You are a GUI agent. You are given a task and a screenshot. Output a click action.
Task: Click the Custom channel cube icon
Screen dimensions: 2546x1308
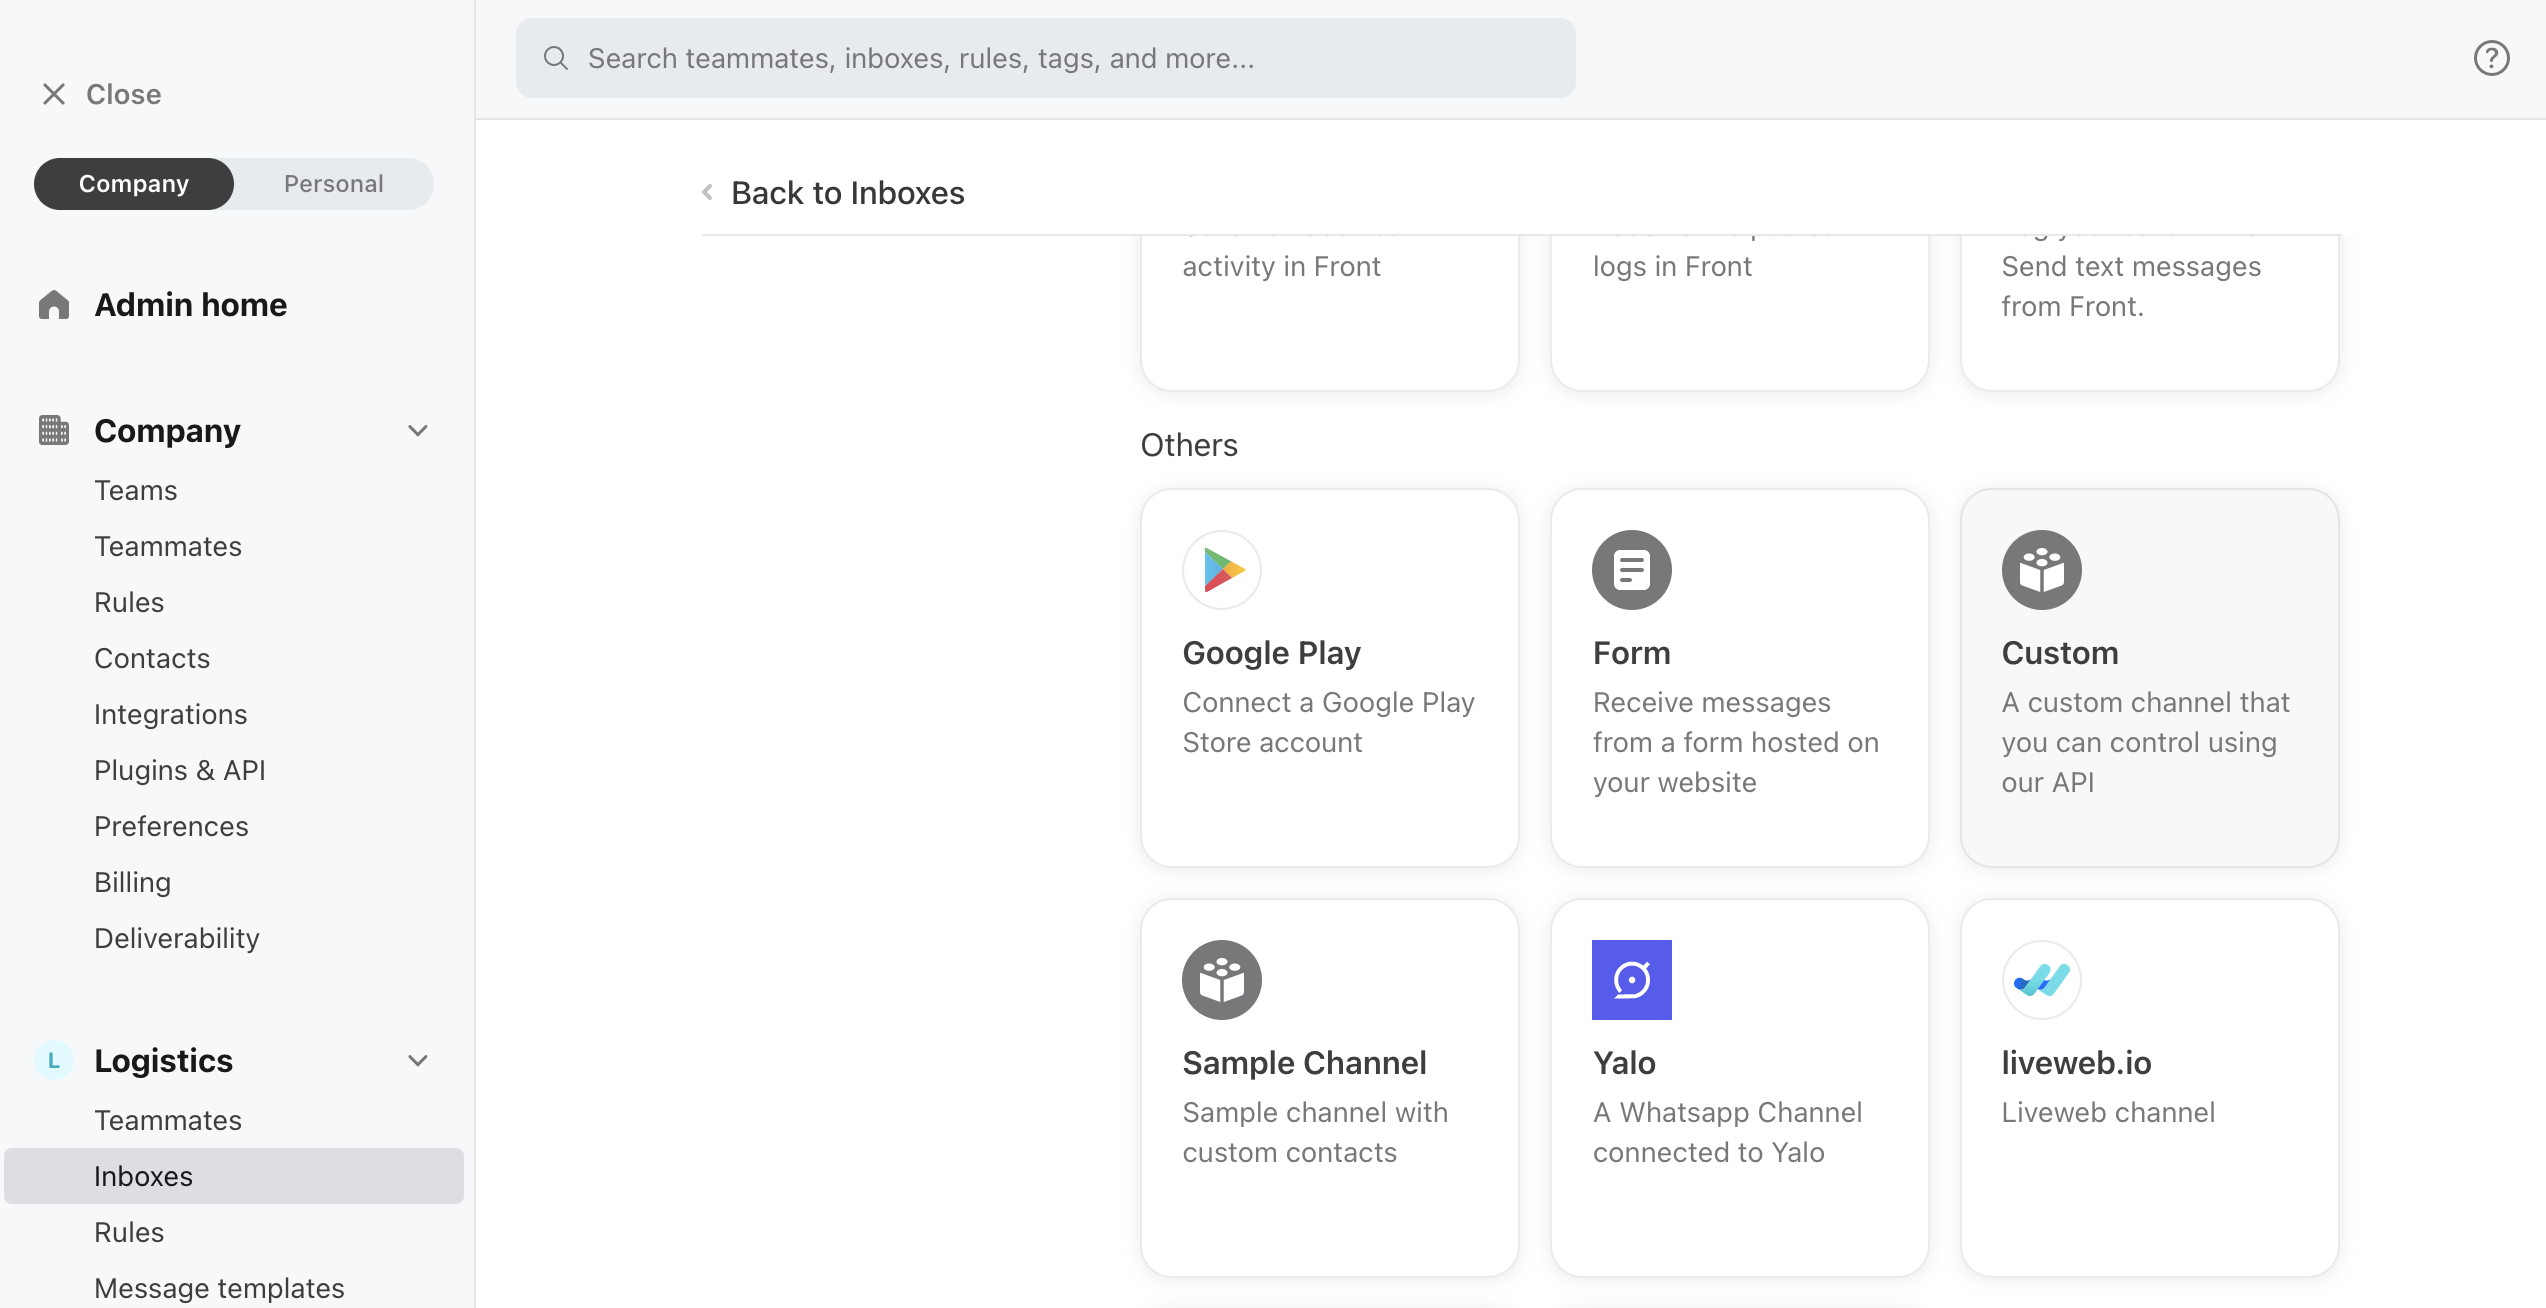(x=2041, y=570)
